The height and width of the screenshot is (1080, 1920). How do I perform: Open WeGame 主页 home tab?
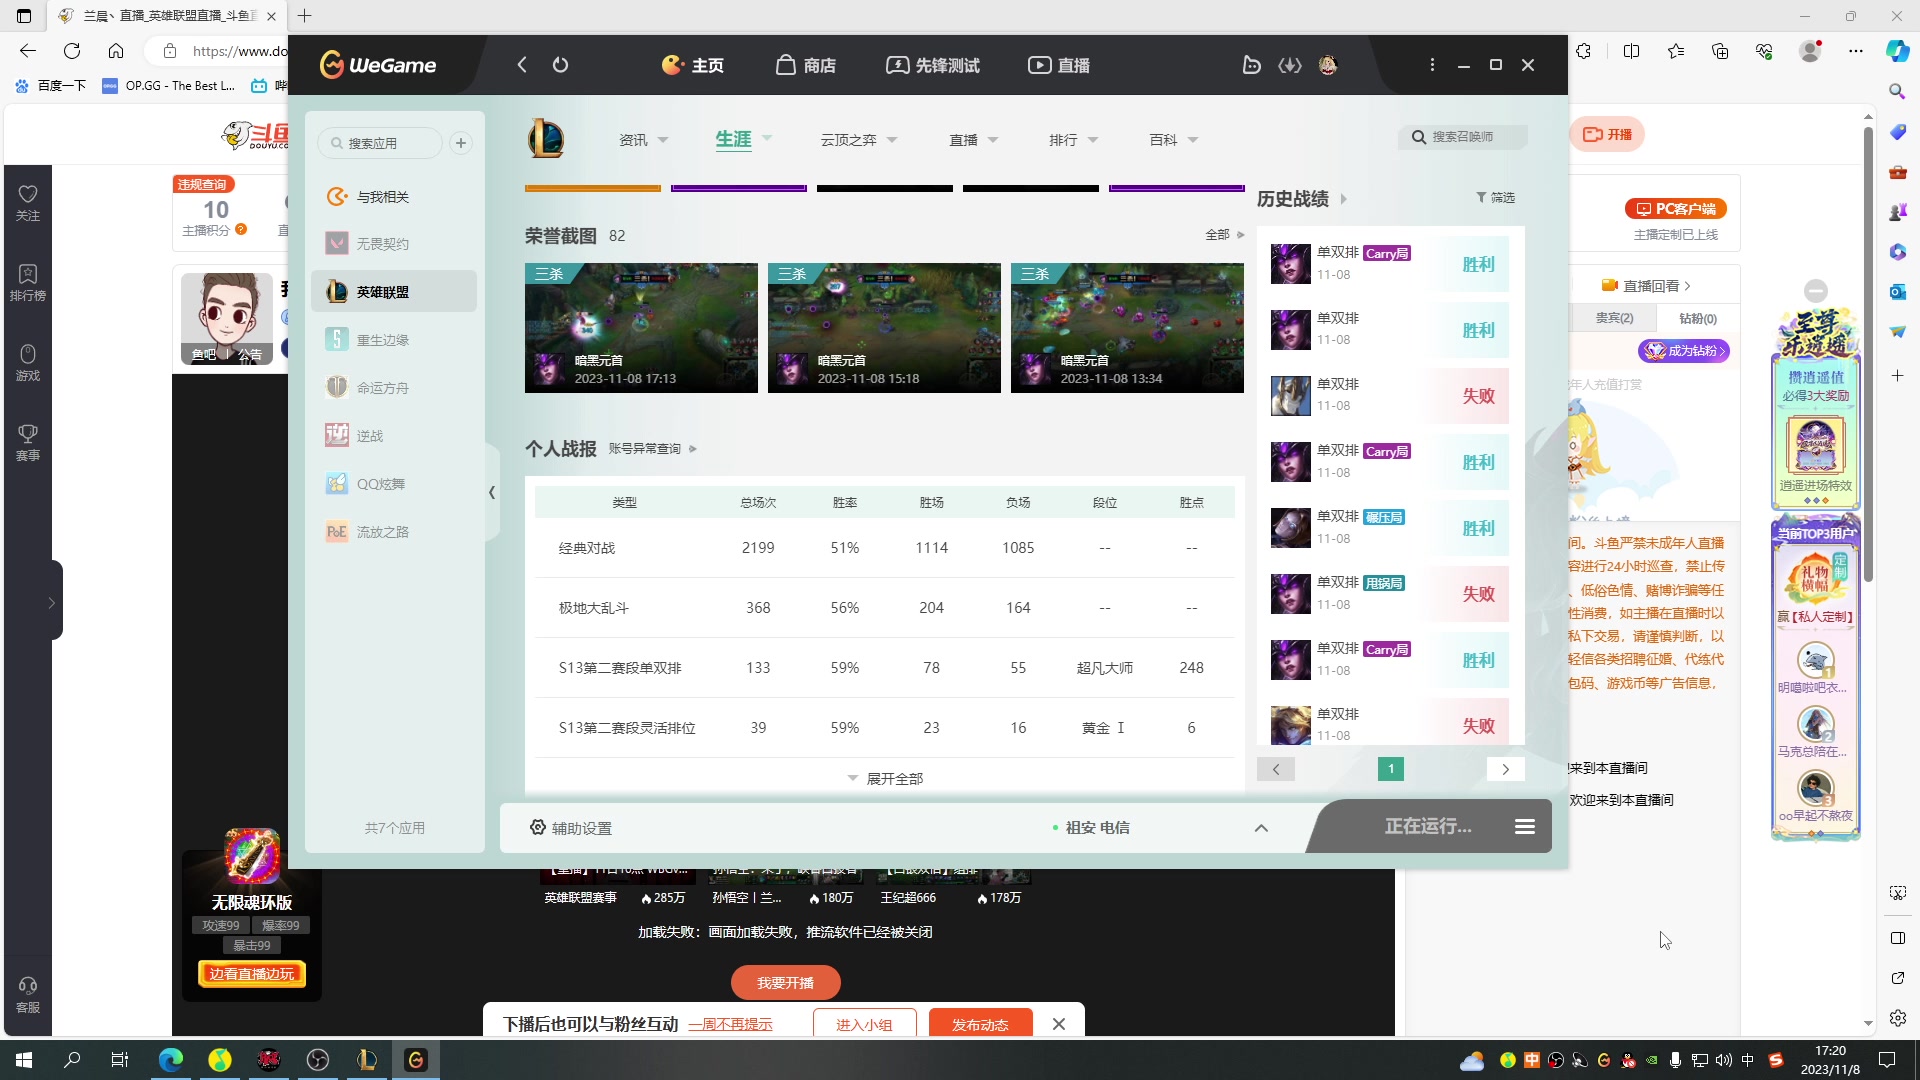pyautogui.click(x=693, y=65)
